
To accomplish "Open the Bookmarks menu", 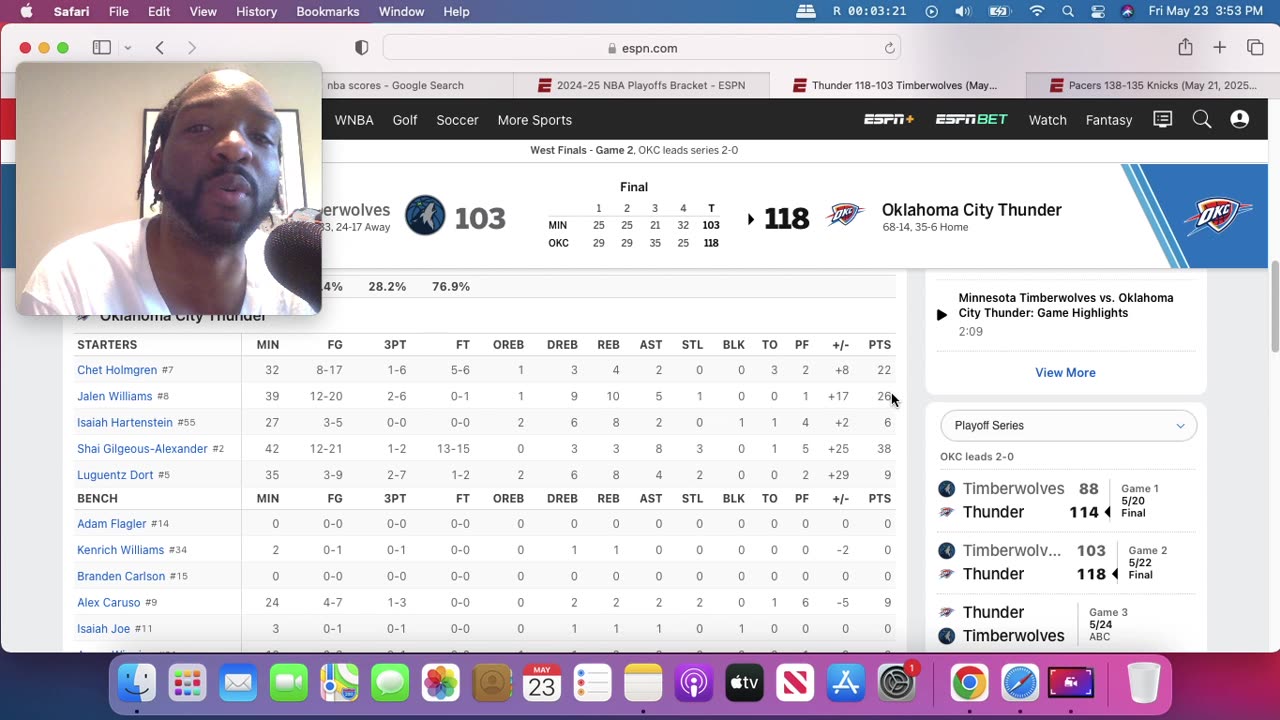I will click(x=327, y=11).
